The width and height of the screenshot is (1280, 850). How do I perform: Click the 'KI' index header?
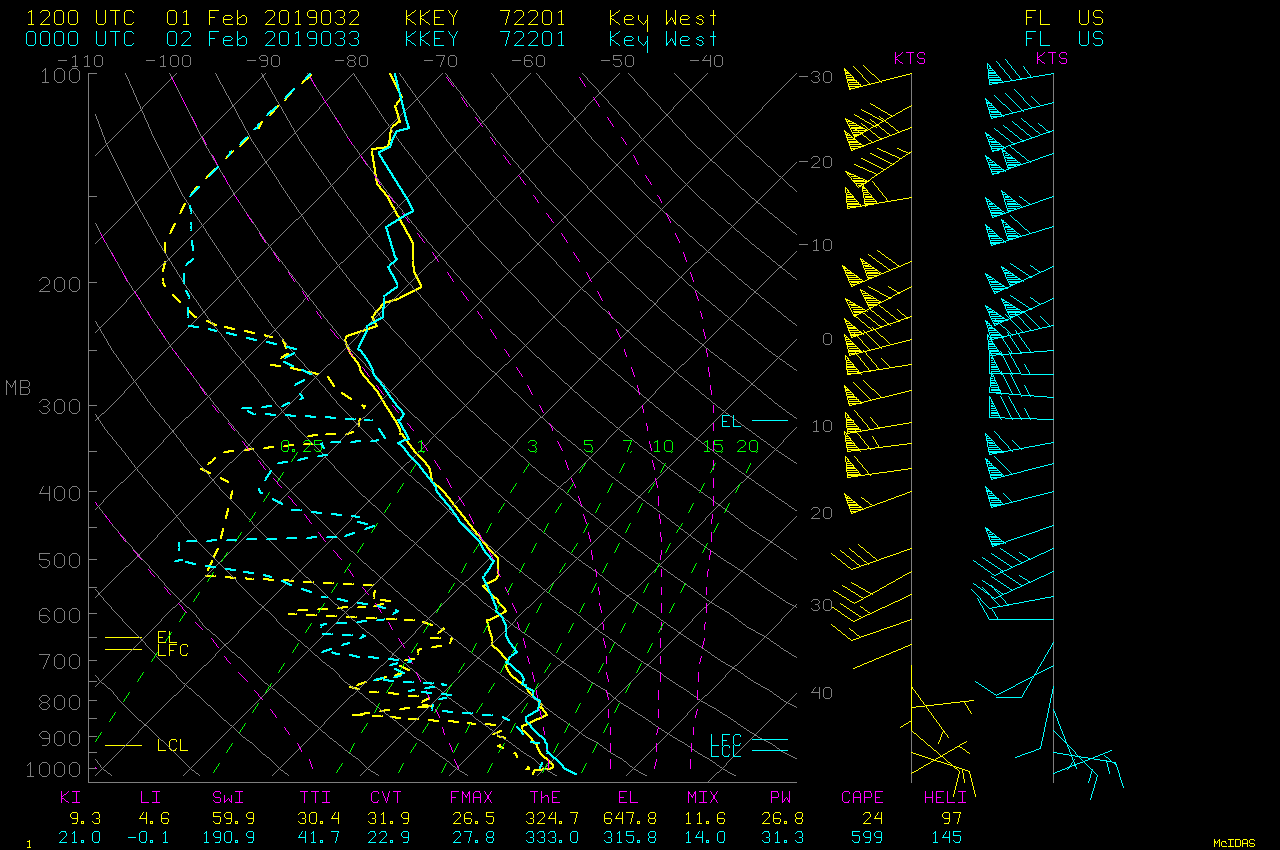click(x=70, y=798)
